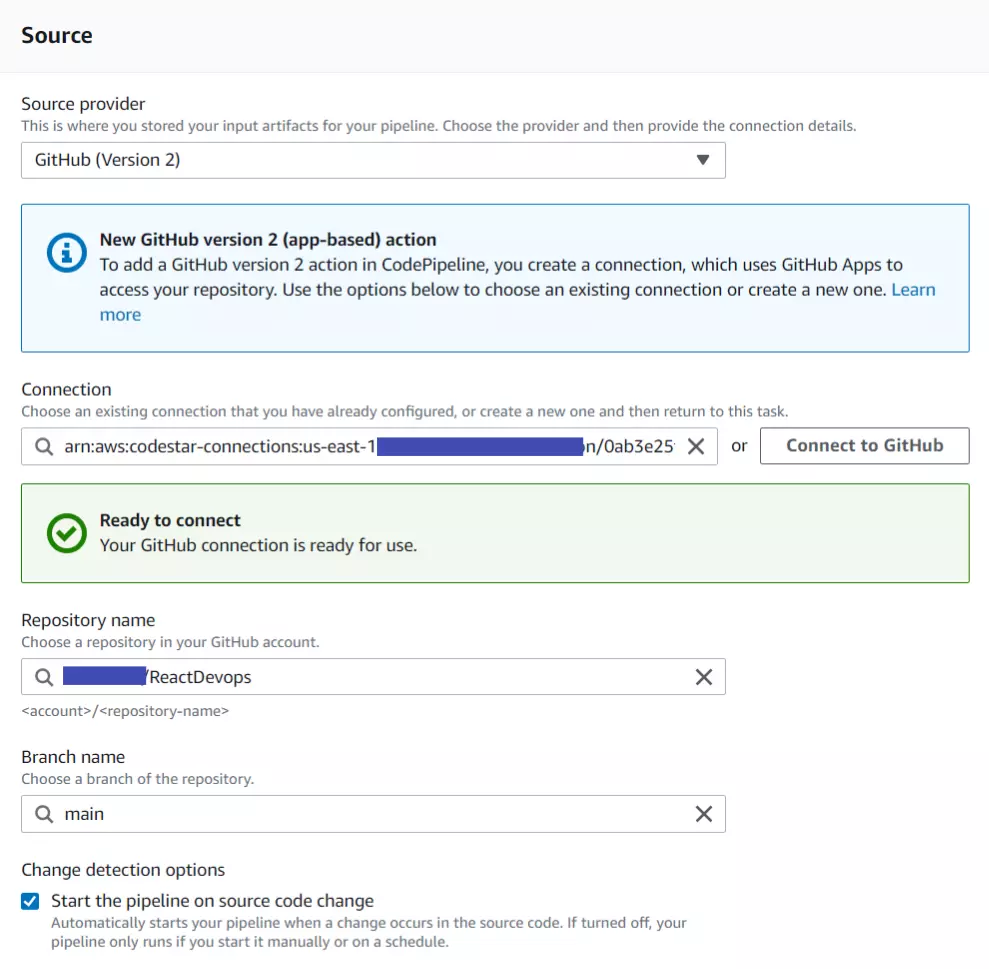Viewport: 989px width, 969px height.
Task: Clear the main branch with the X icon
Action: pos(704,814)
